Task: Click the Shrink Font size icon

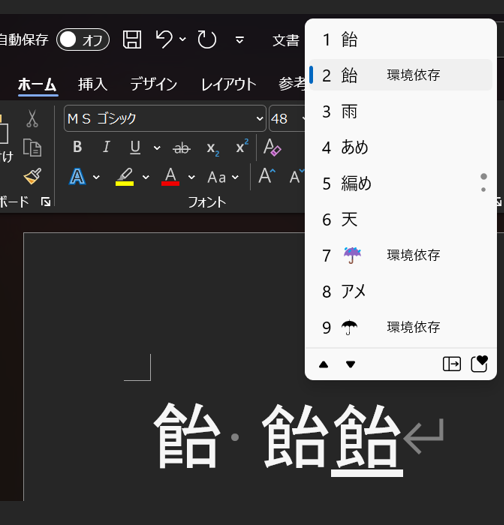Action: [297, 176]
